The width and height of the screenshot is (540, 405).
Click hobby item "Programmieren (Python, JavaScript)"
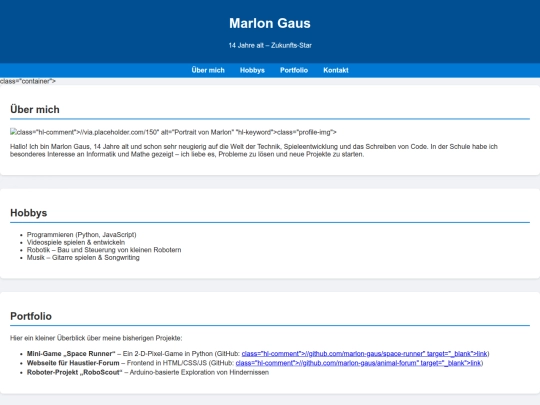coord(82,235)
